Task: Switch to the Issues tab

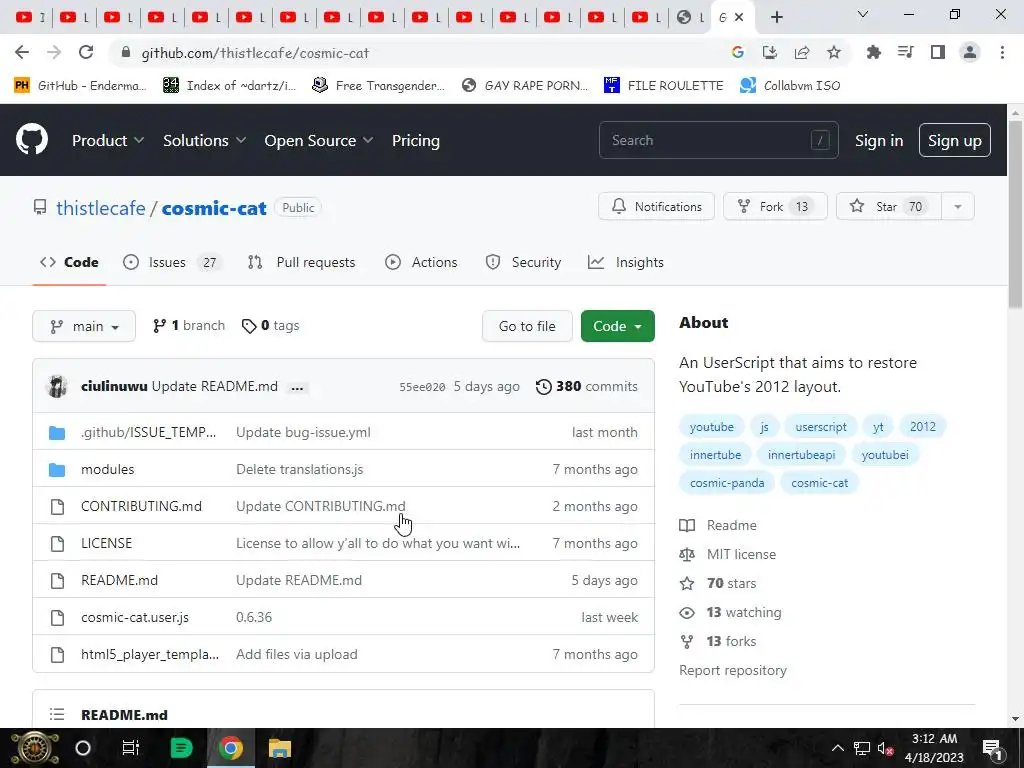Action: coord(172,262)
